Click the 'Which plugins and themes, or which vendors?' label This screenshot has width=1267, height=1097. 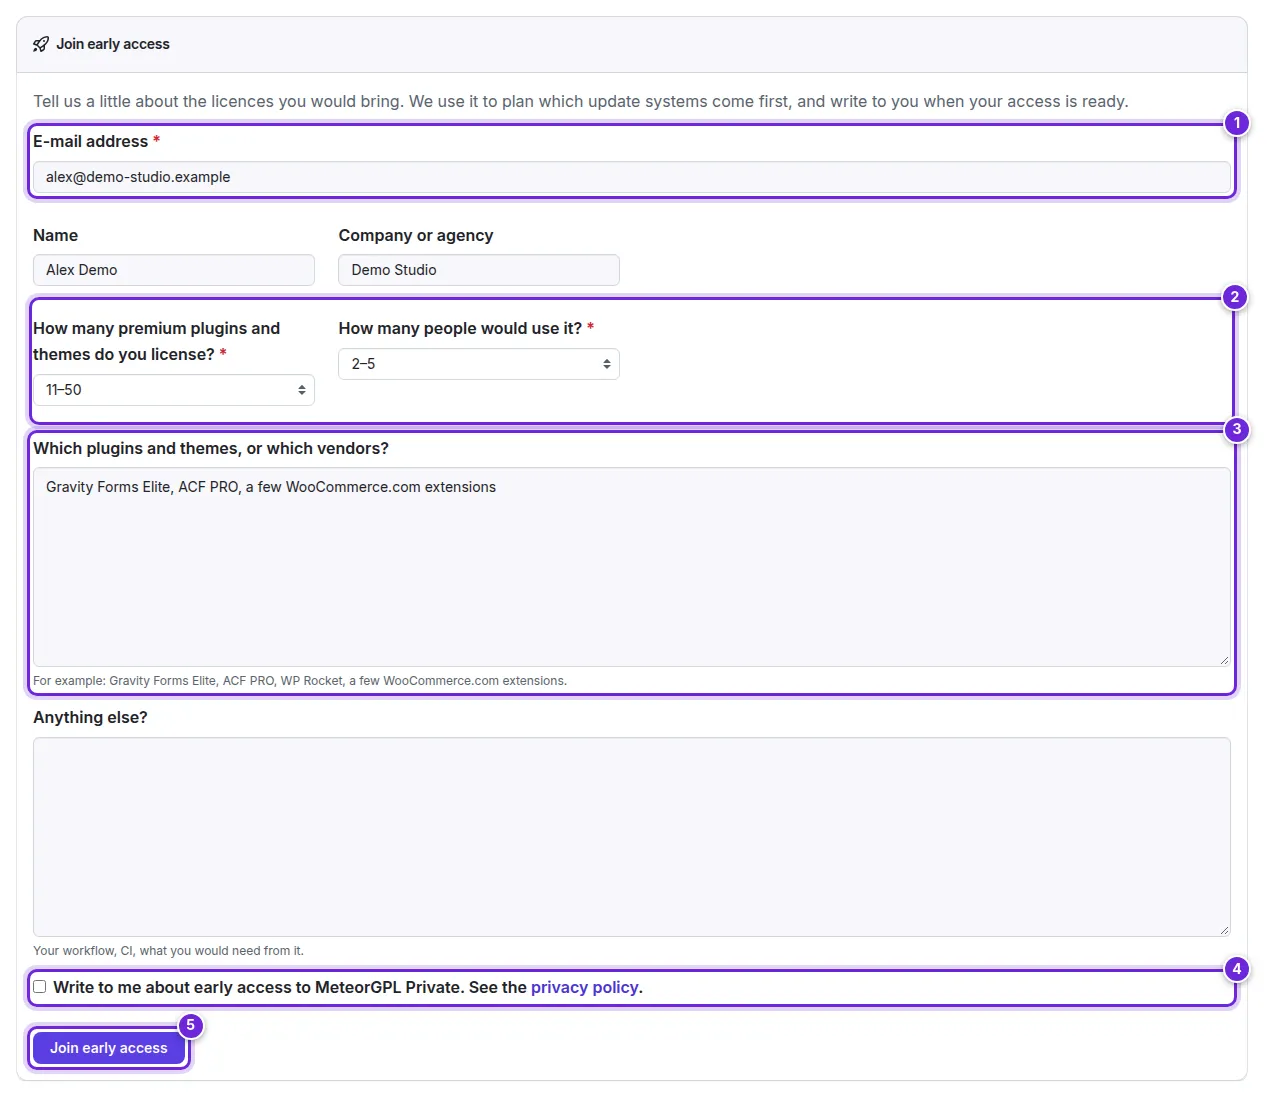pos(211,448)
